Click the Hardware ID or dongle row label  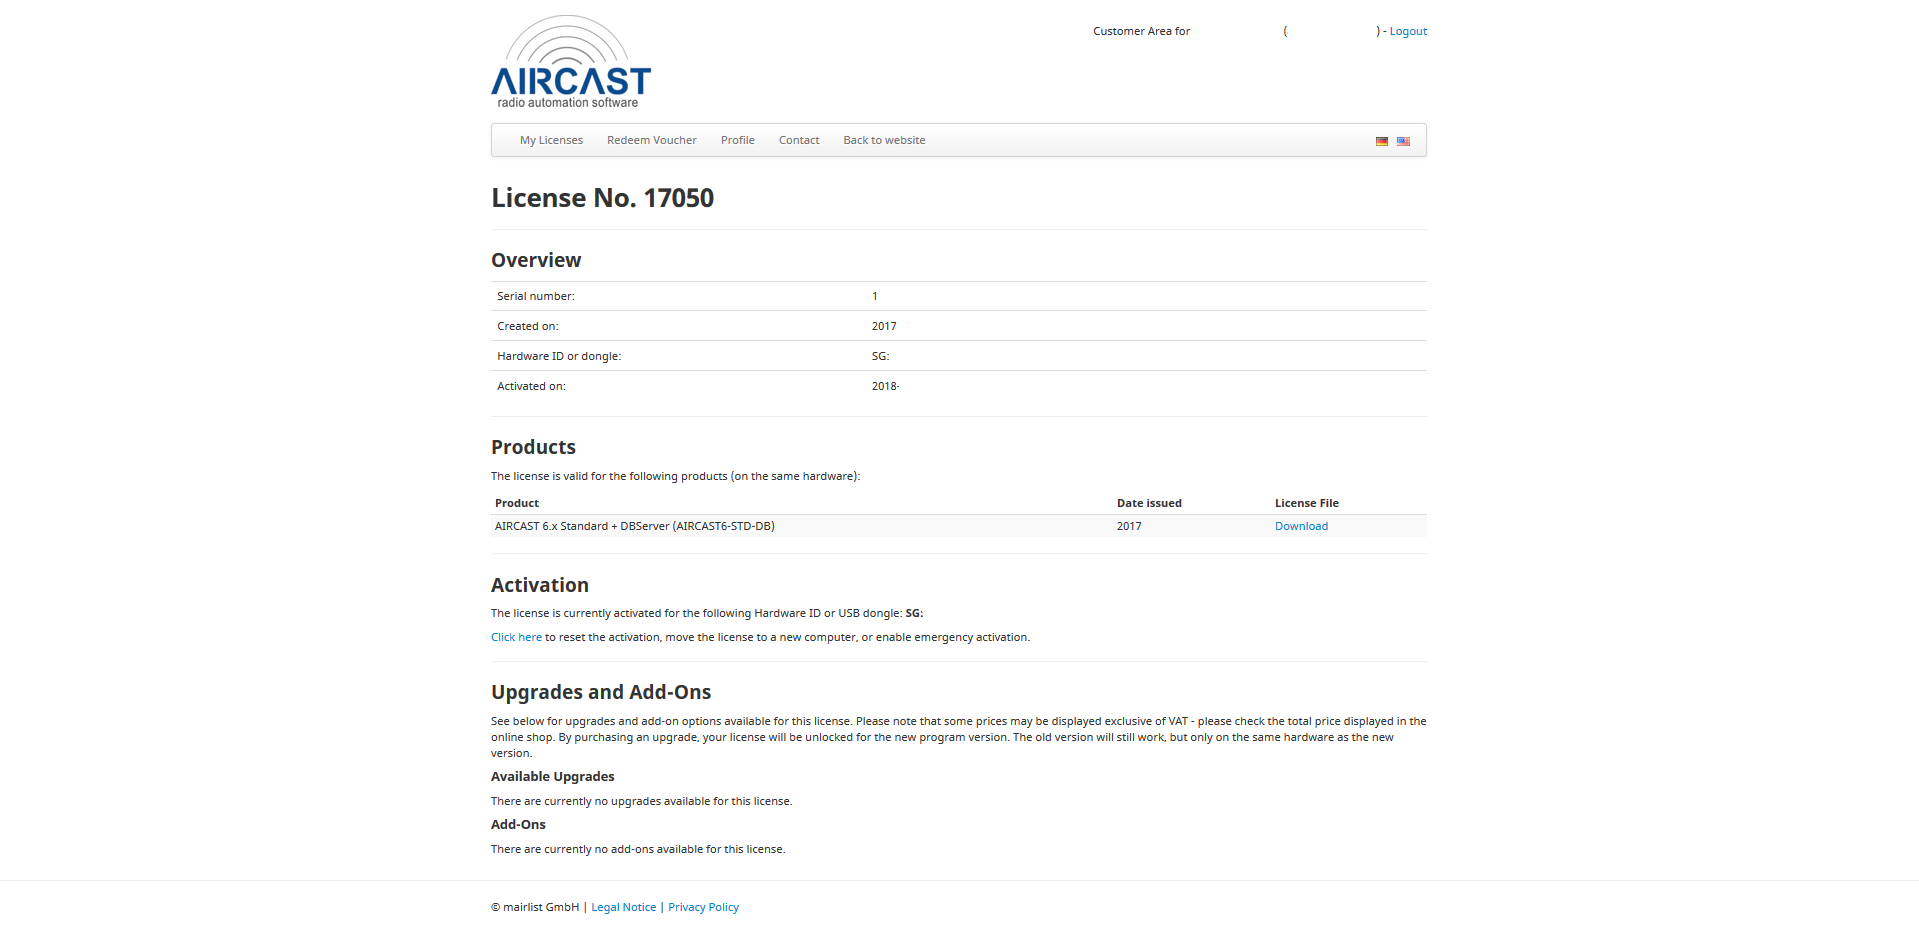coord(558,356)
